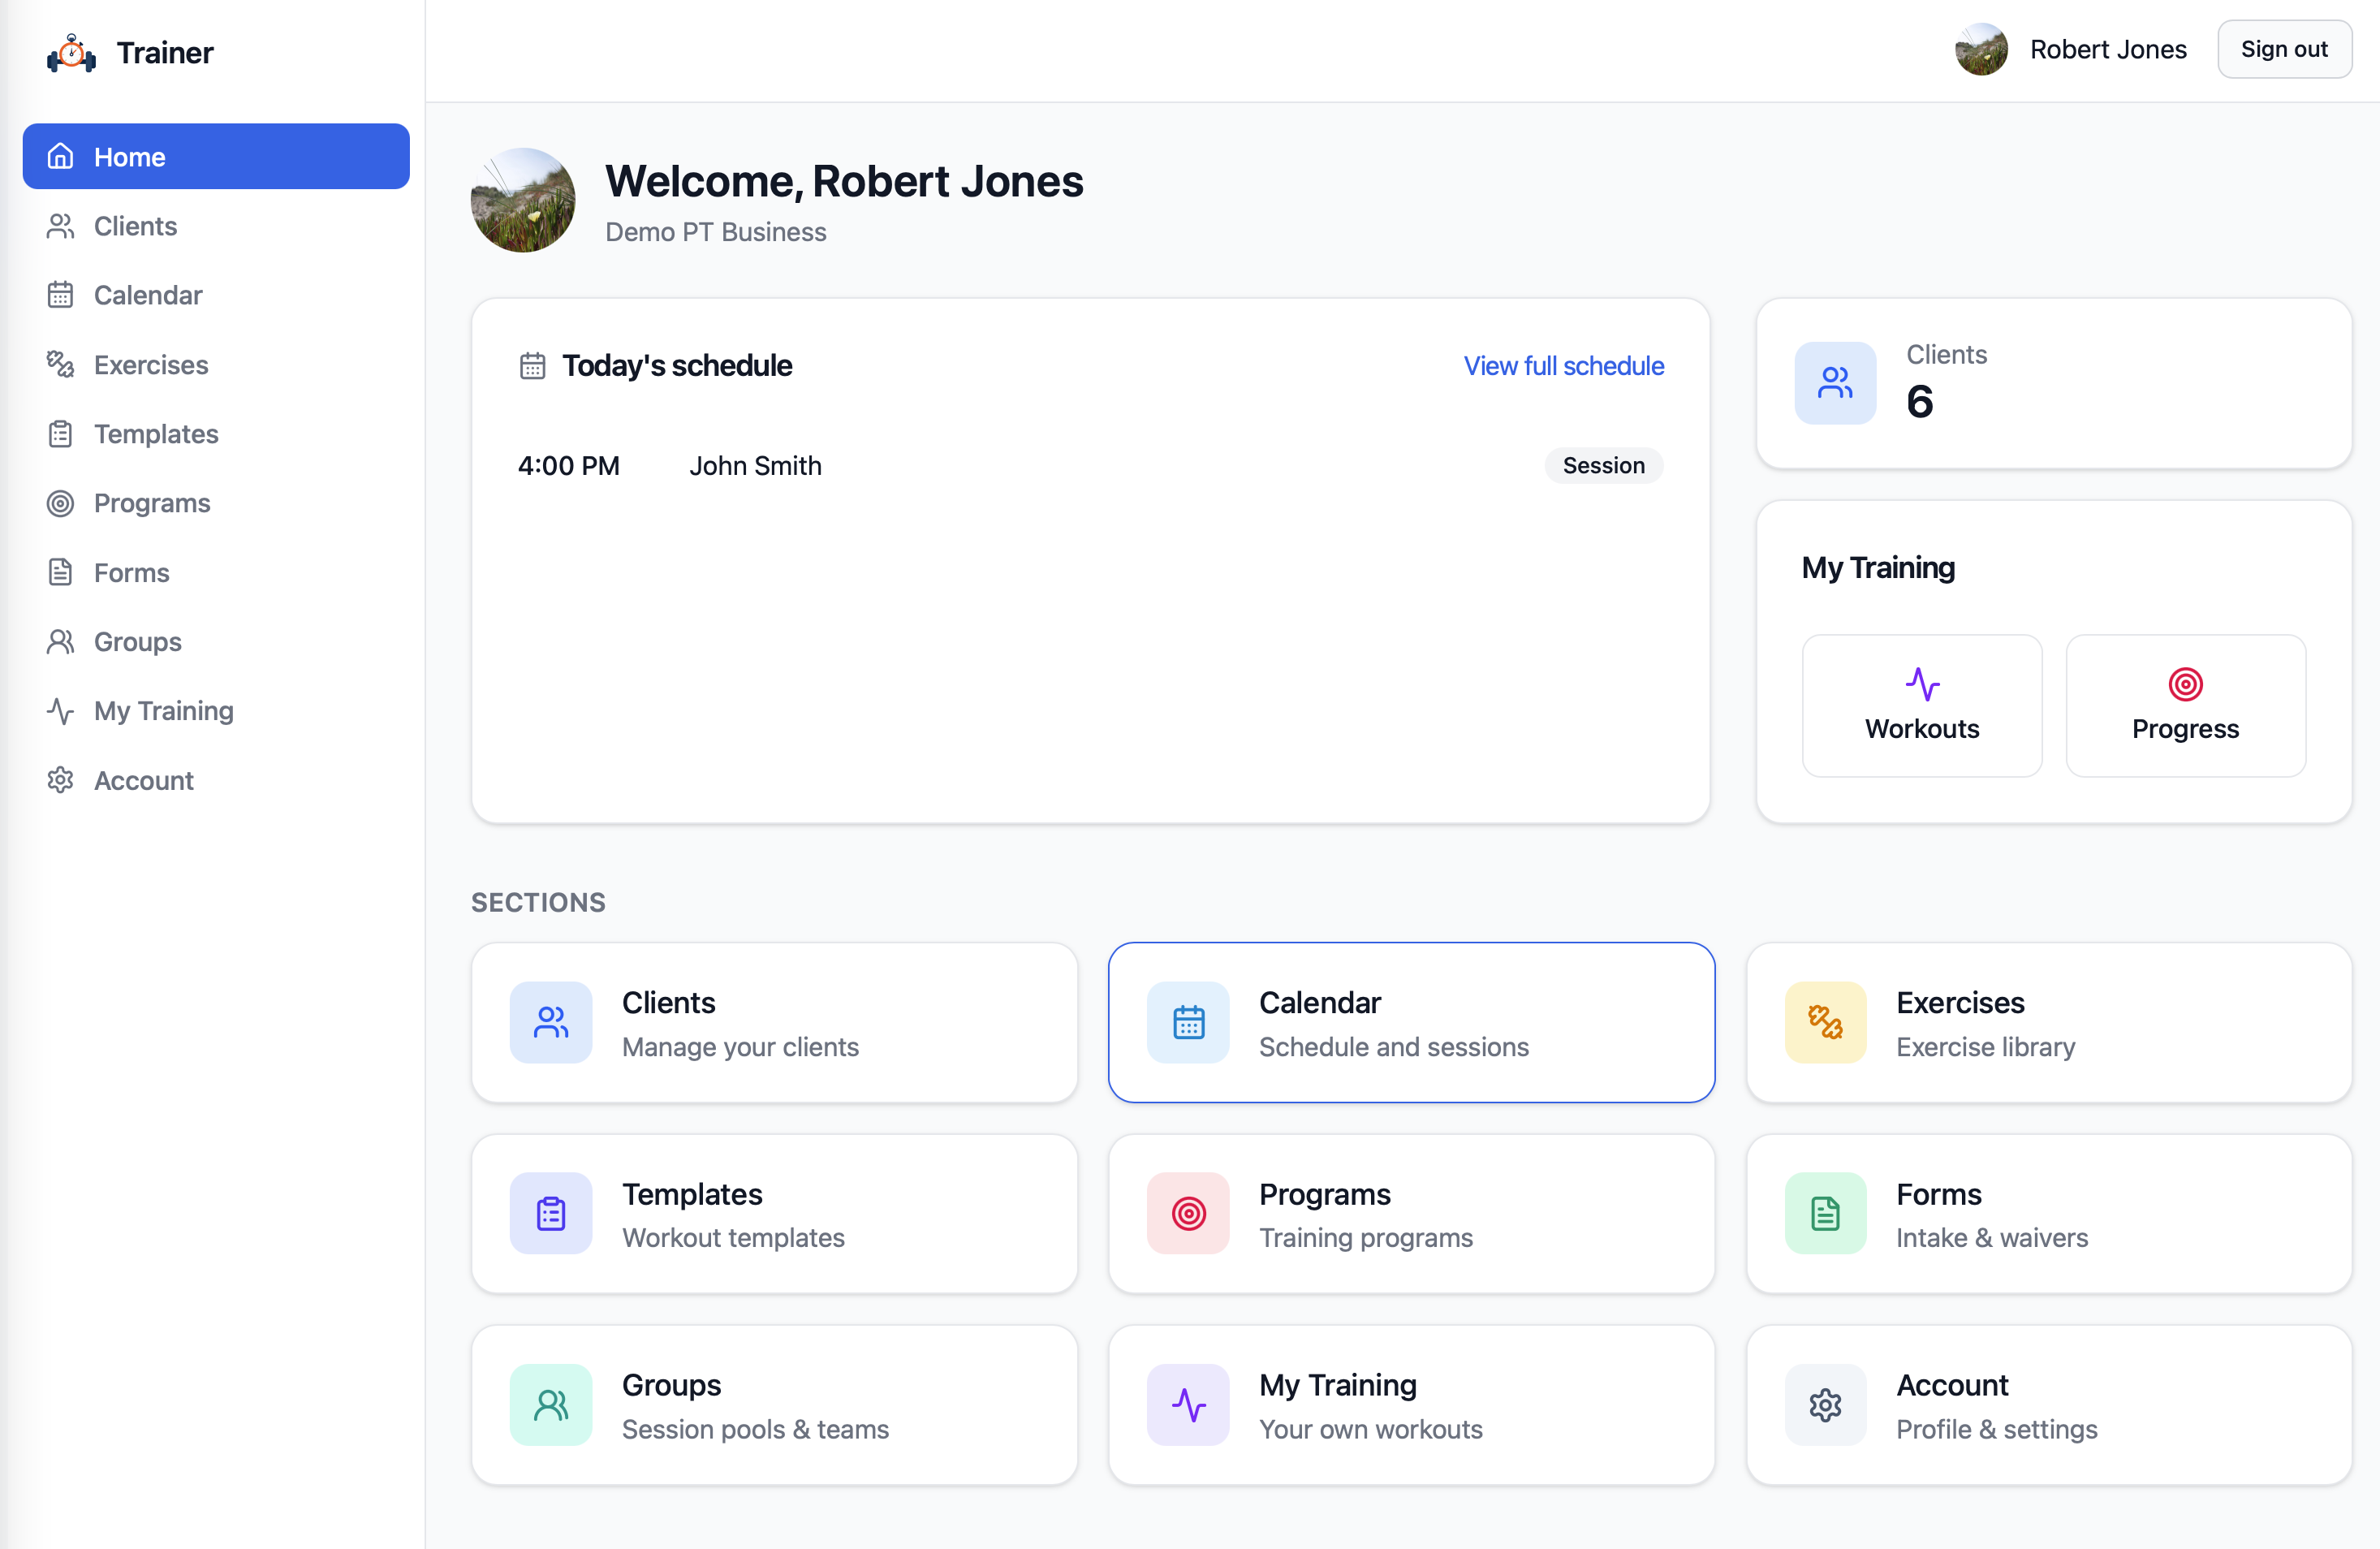Click the Intake & waivers card description
The height and width of the screenshot is (1549, 2380).
click(1992, 1238)
